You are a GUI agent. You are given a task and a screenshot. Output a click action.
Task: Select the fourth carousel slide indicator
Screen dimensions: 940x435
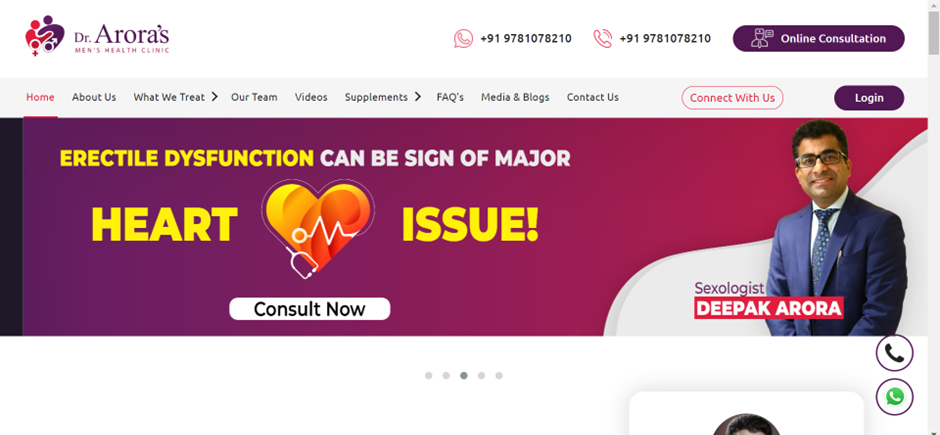pyautogui.click(x=481, y=376)
